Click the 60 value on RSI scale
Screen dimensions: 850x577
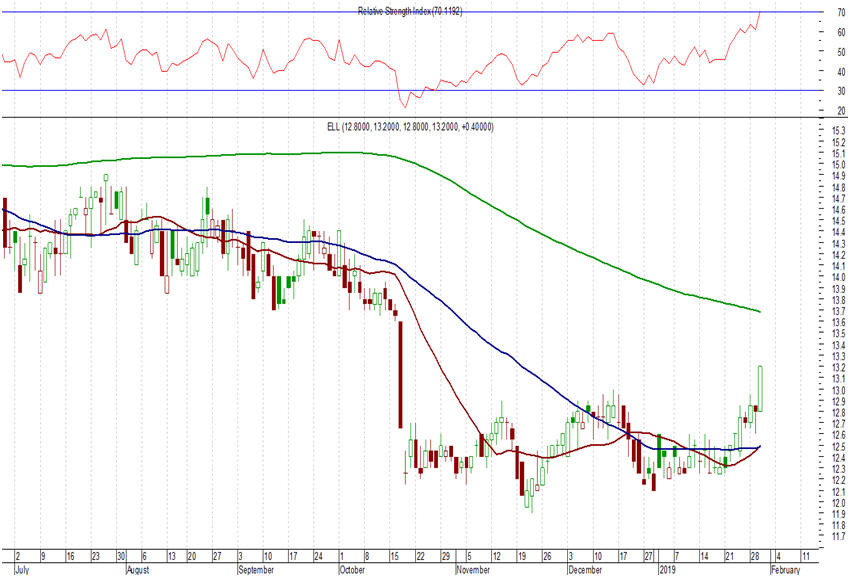point(841,32)
